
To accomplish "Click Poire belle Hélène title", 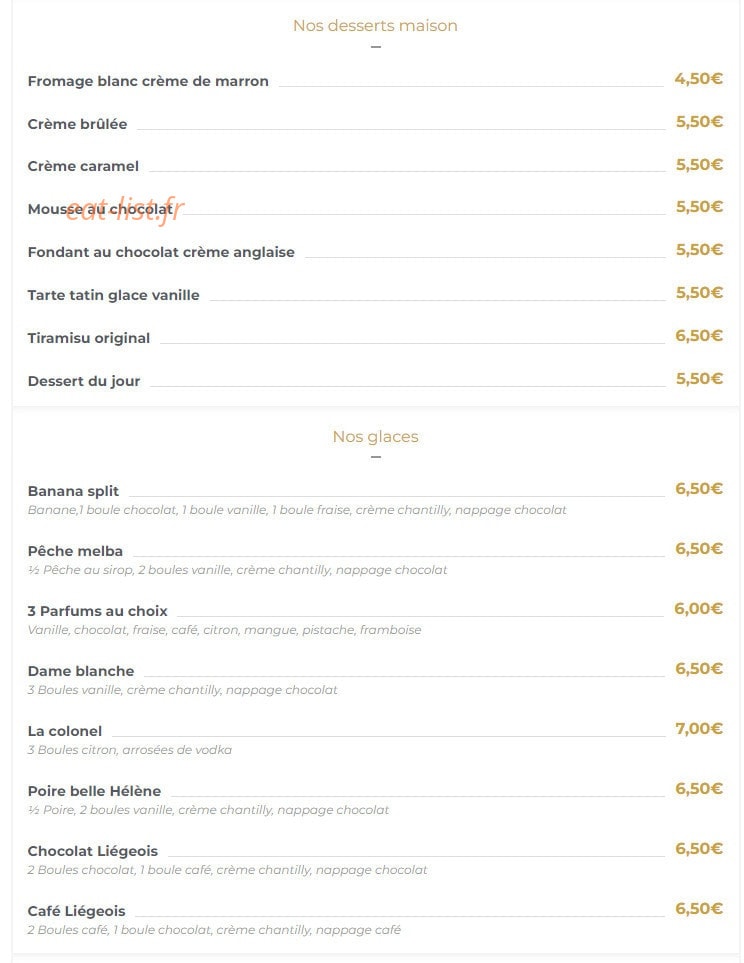I will tap(94, 790).
